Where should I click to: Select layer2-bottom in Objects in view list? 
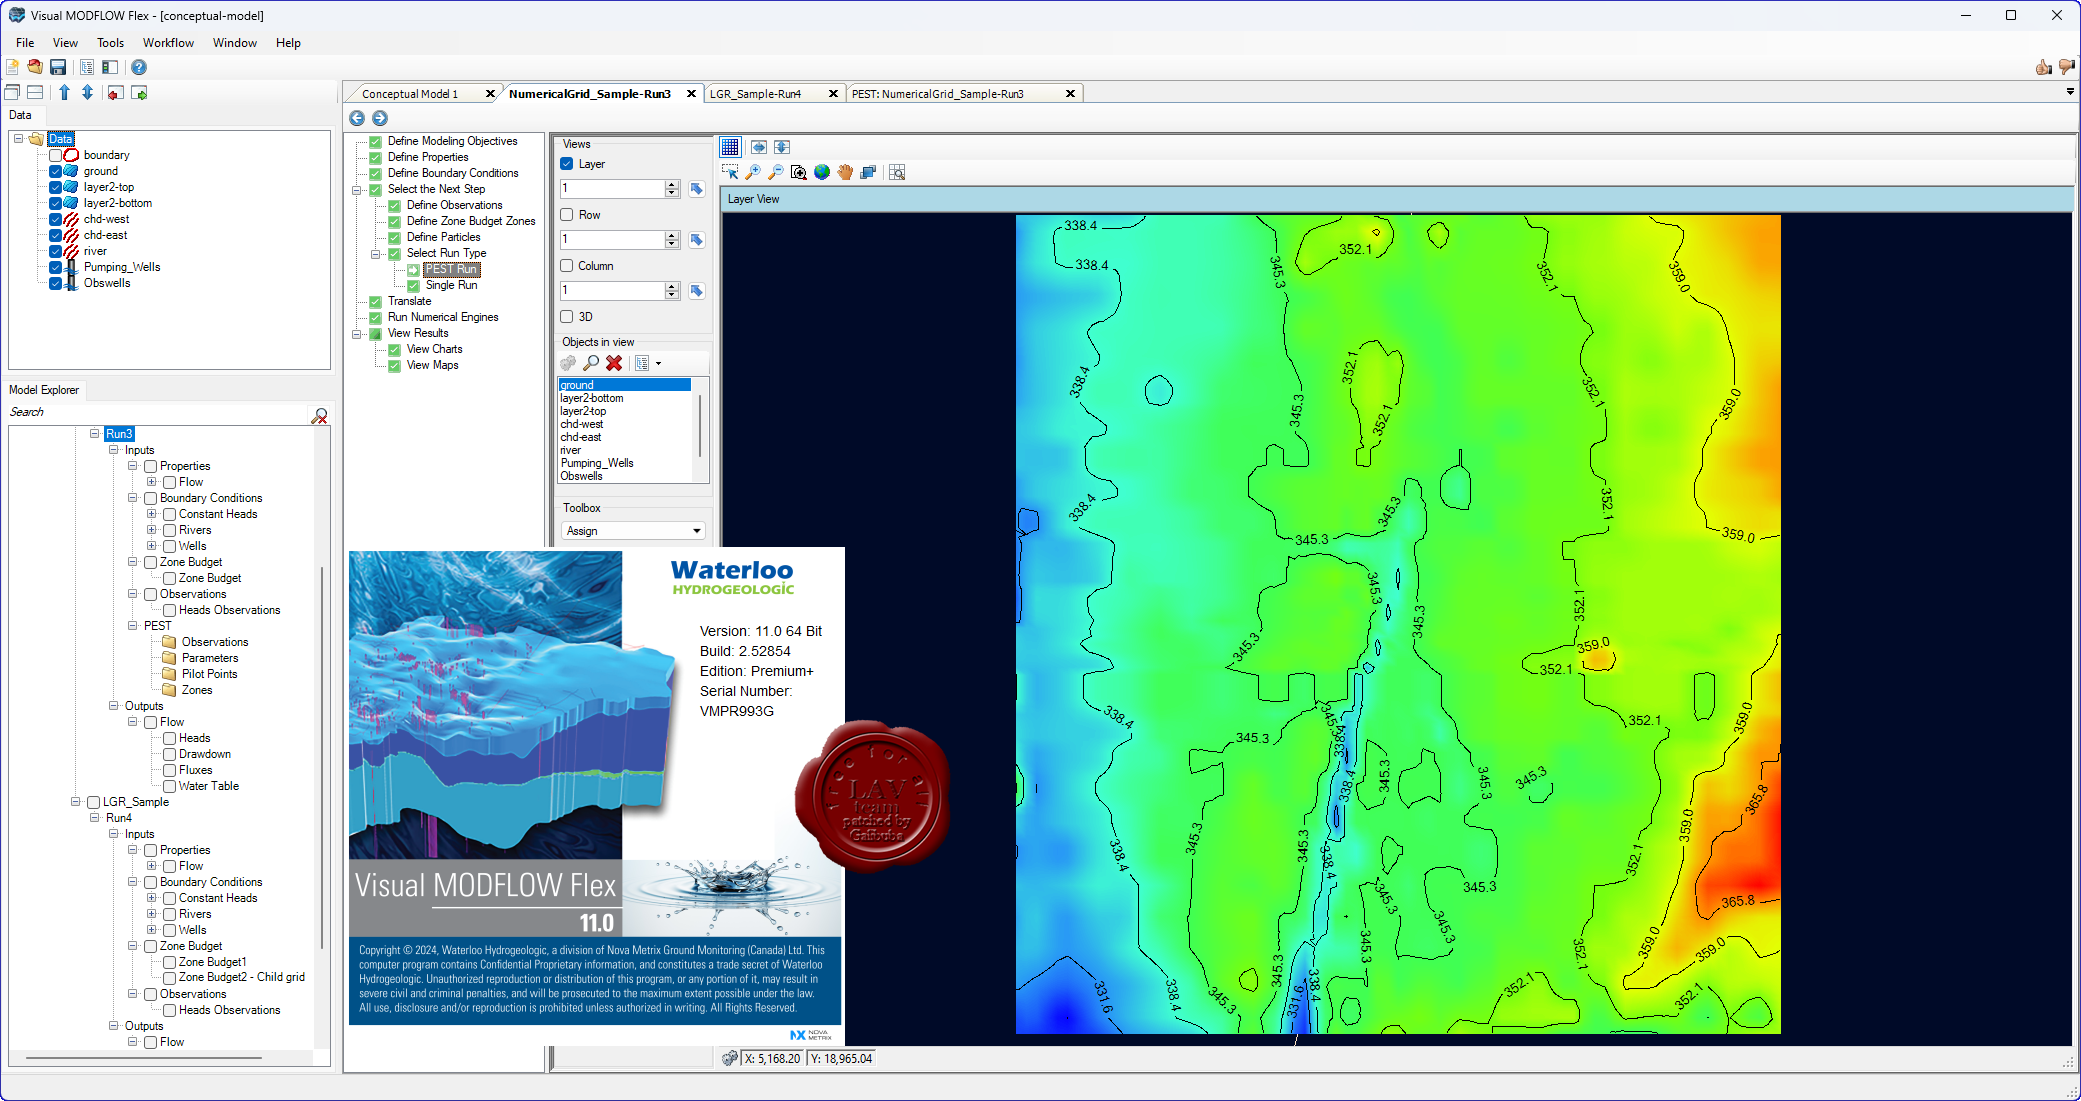pyautogui.click(x=591, y=398)
